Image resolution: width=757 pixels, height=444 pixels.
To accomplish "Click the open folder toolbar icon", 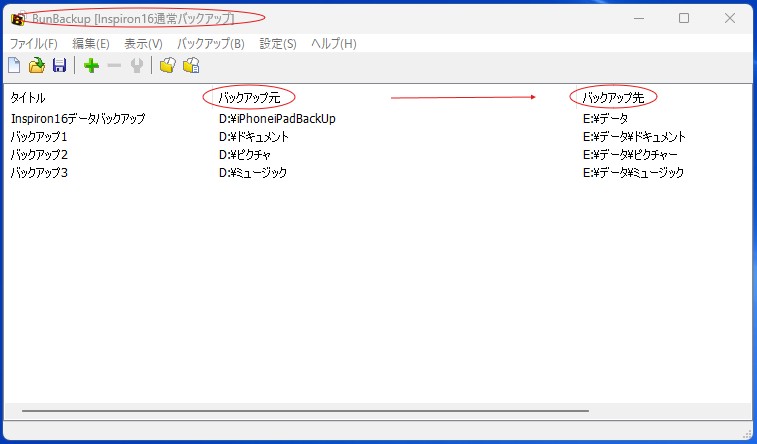I will coord(37,66).
